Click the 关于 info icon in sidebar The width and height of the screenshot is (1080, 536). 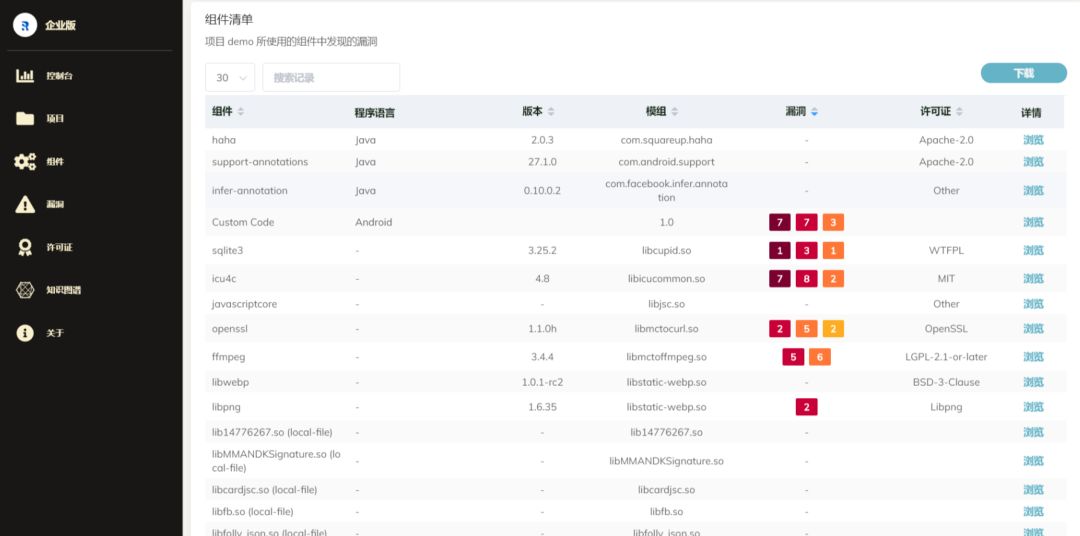(x=25, y=333)
